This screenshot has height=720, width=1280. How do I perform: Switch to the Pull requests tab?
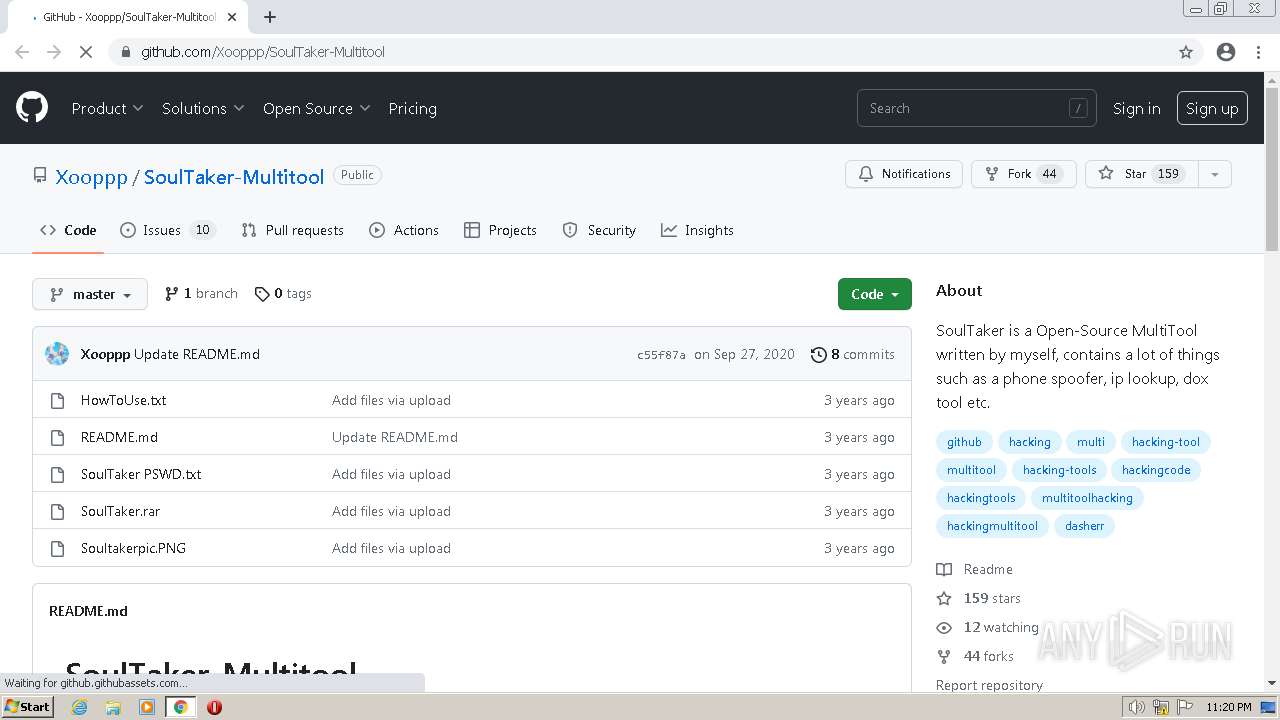292,230
